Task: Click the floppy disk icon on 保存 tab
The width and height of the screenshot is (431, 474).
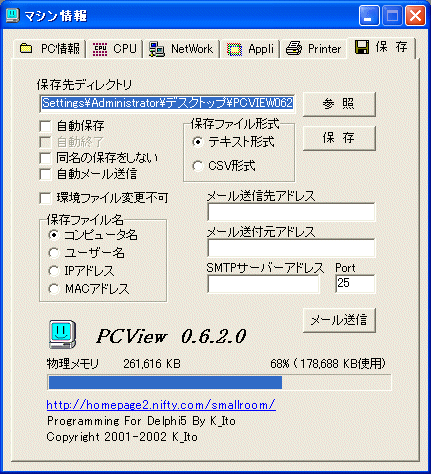Action: click(362, 47)
